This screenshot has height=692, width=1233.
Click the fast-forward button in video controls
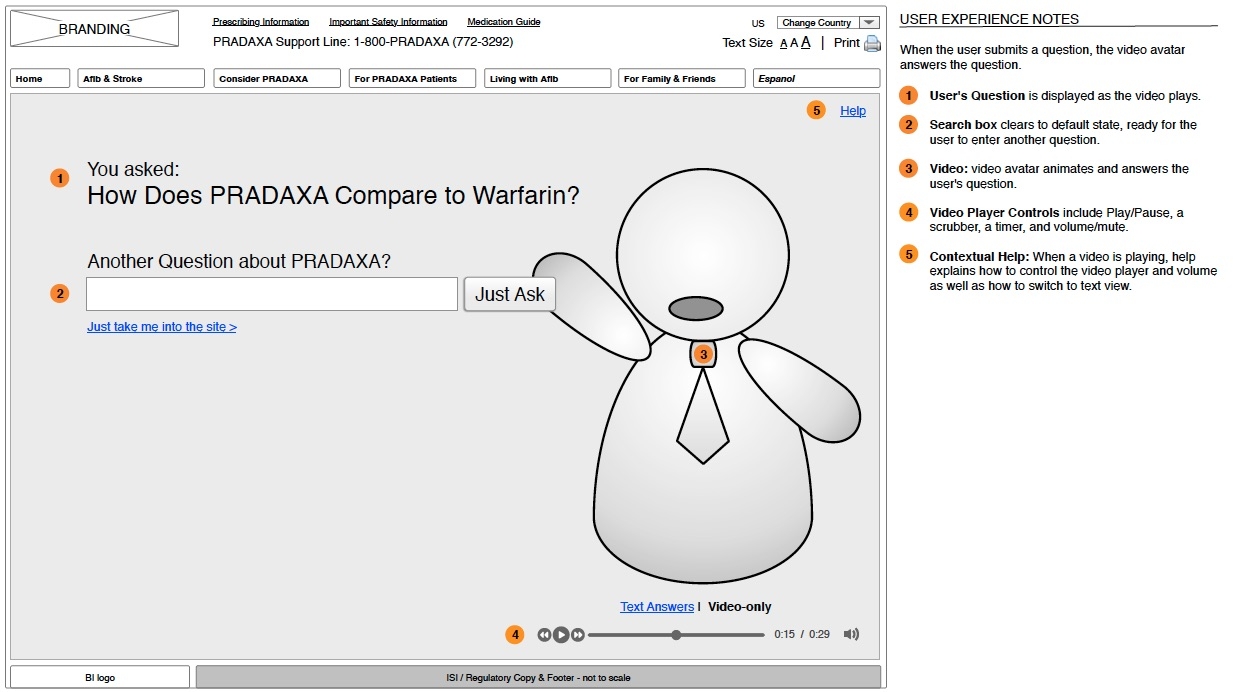pyautogui.click(x=578, y=634)
